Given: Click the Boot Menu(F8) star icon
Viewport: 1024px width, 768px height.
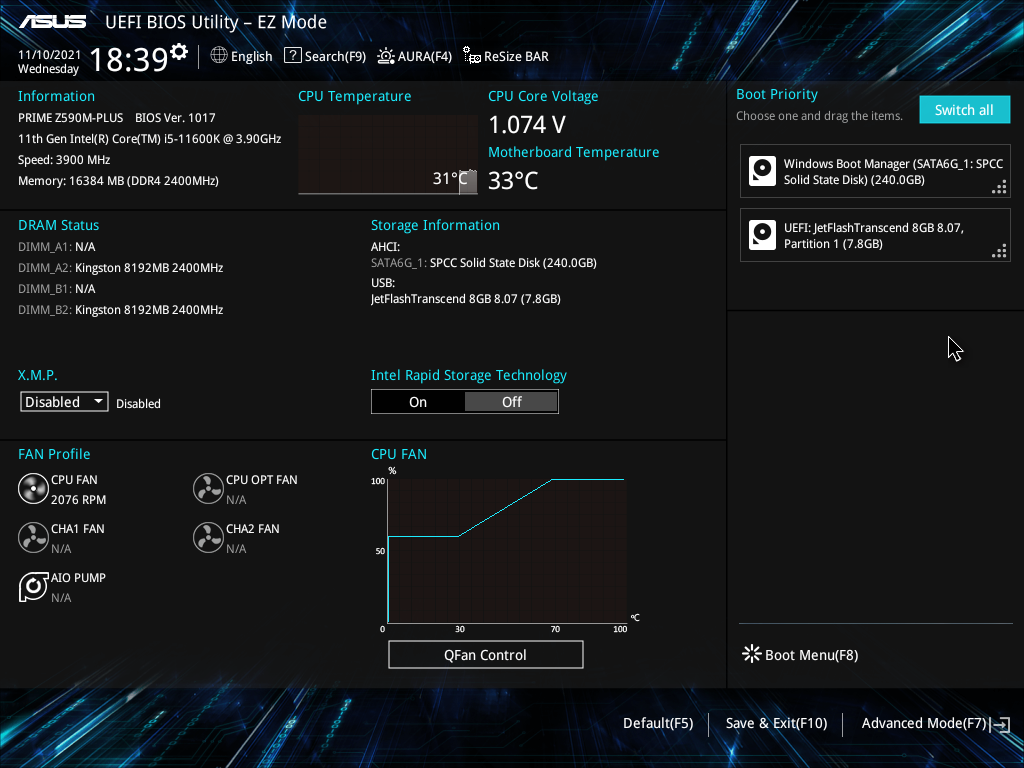Looking at the screenshot, I should tap(752, 654).
